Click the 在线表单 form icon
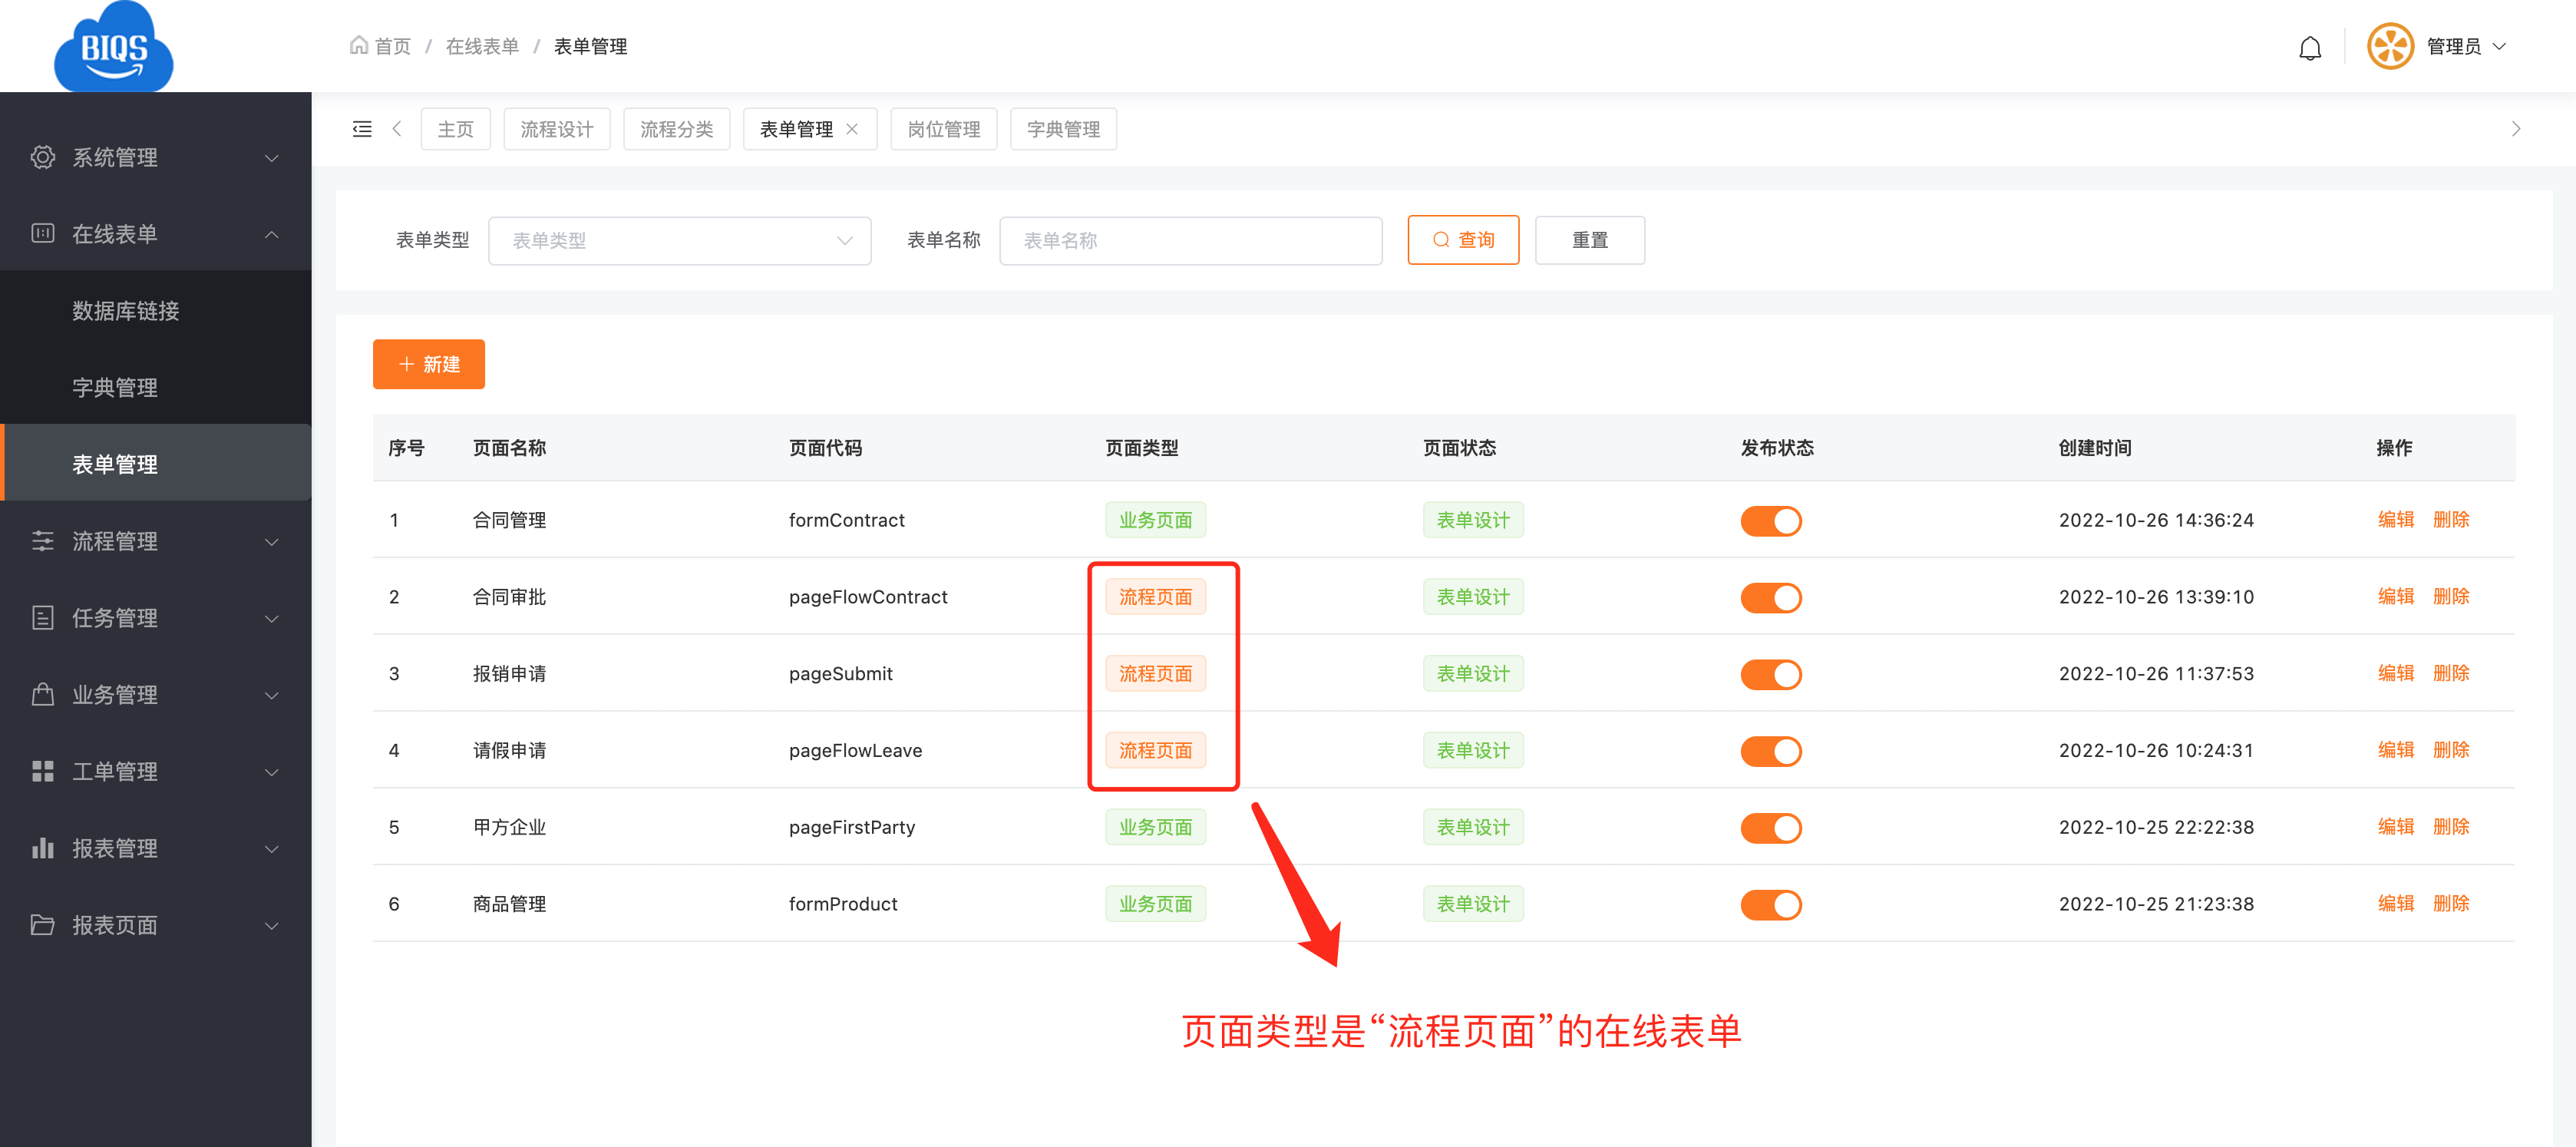Viewport: 2576px width, 1147px height. click(x=42, y=233)
